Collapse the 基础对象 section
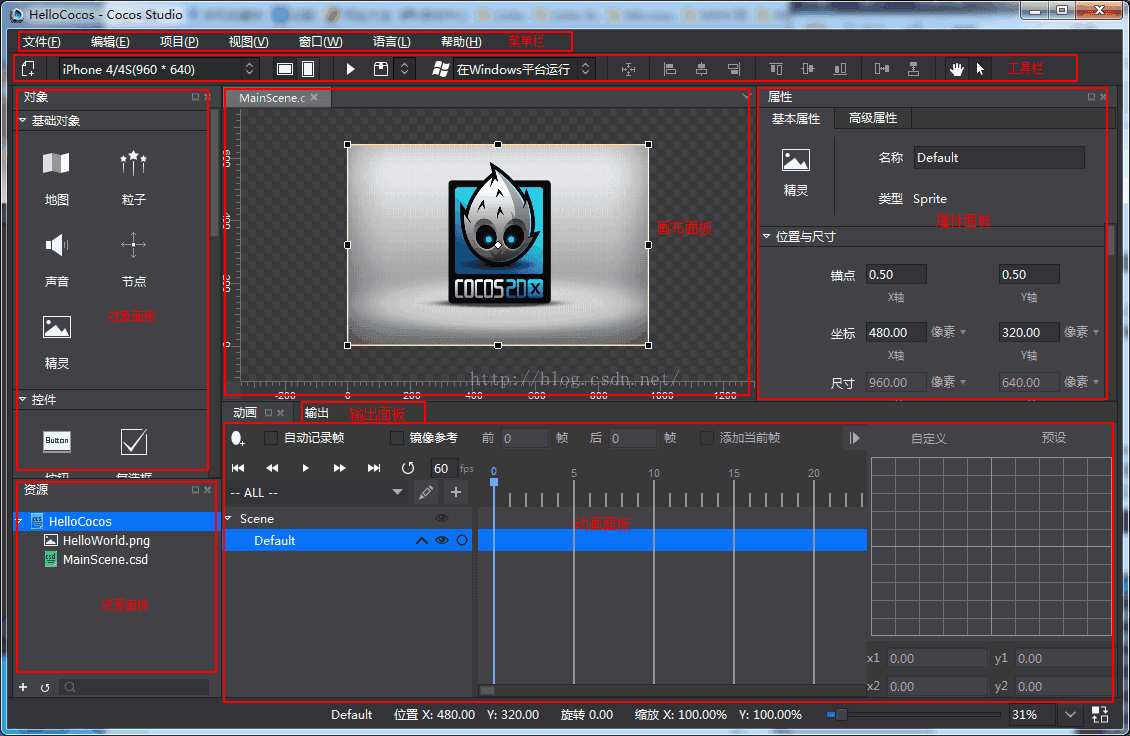The image size is (1130, 736). pyautogui.click(x=22, y=120)
